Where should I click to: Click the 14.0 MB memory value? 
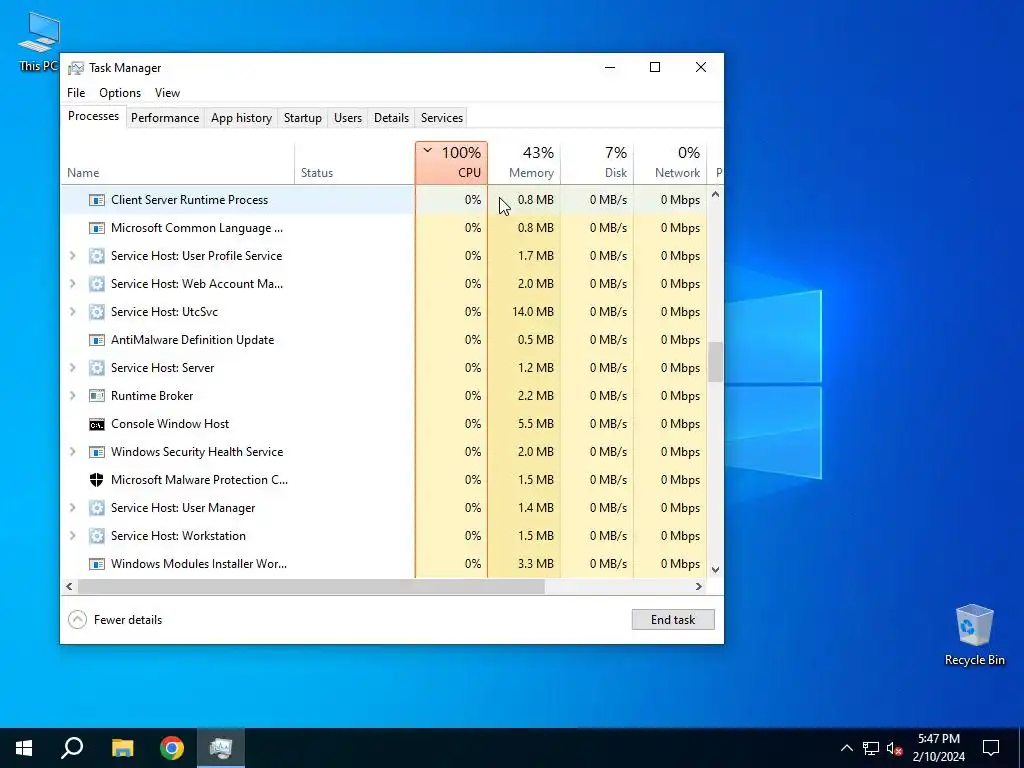click(533, 312)
